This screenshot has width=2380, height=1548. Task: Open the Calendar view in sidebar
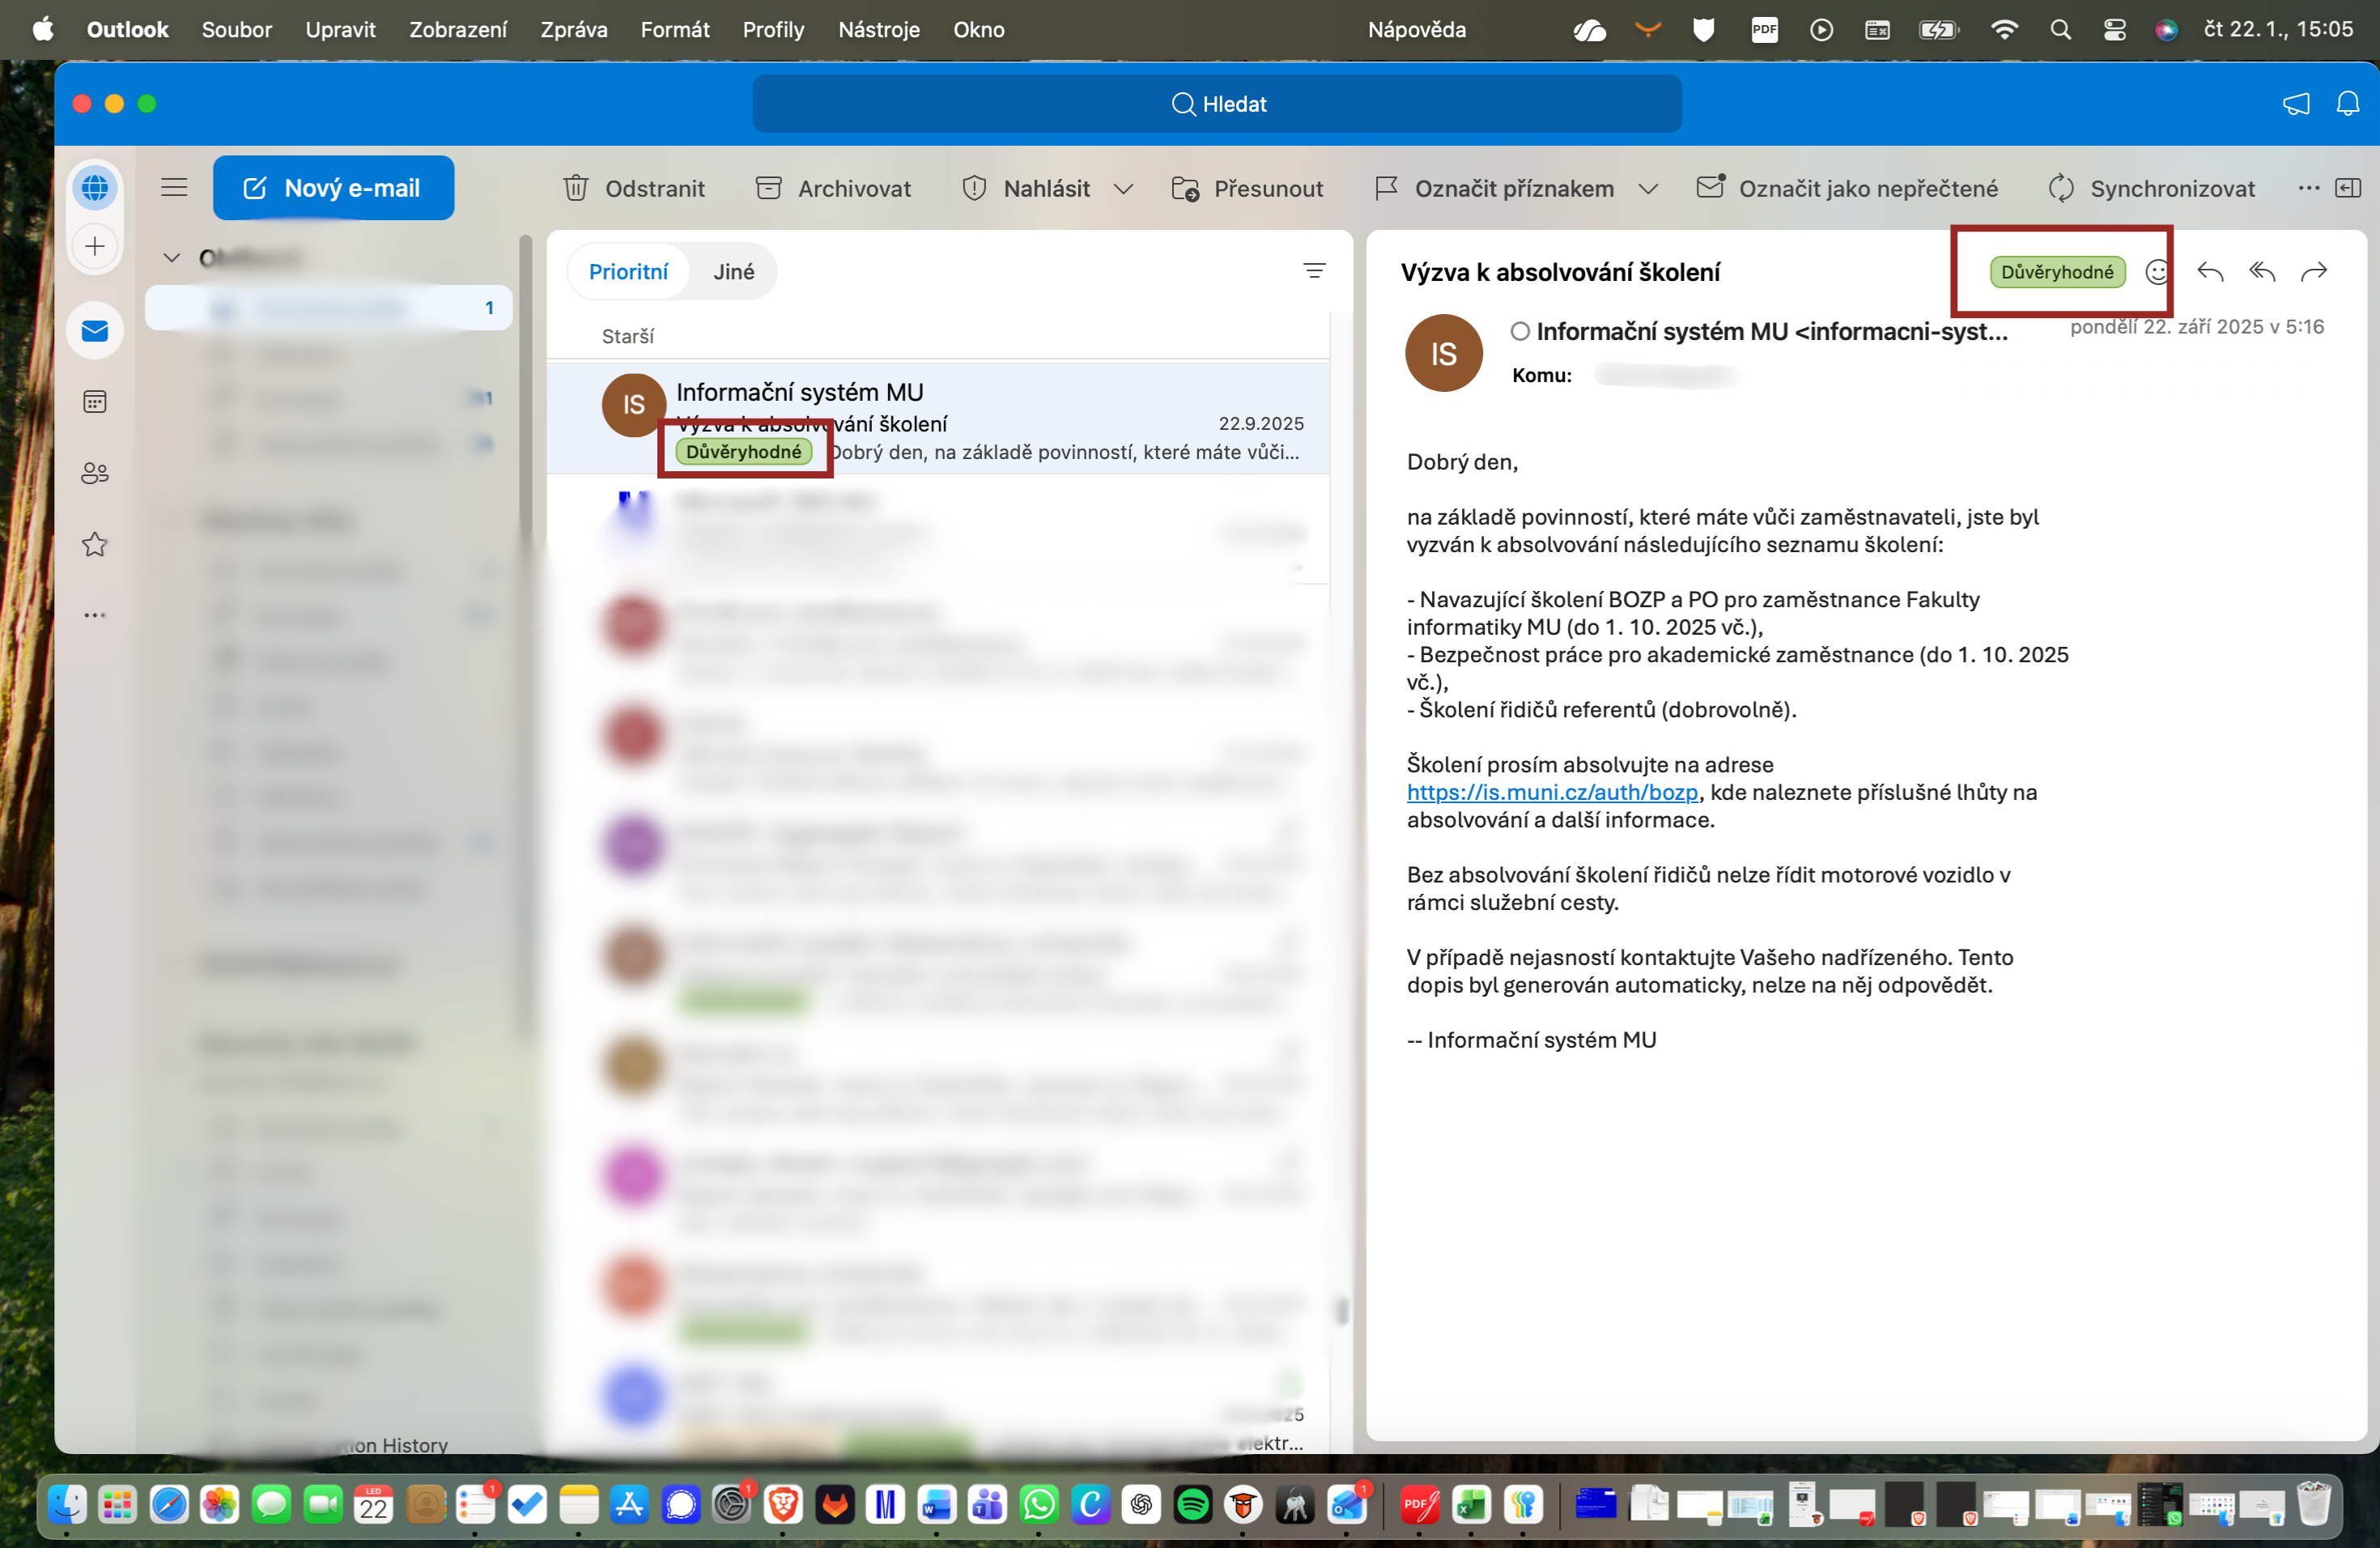[x=95, y=402]
